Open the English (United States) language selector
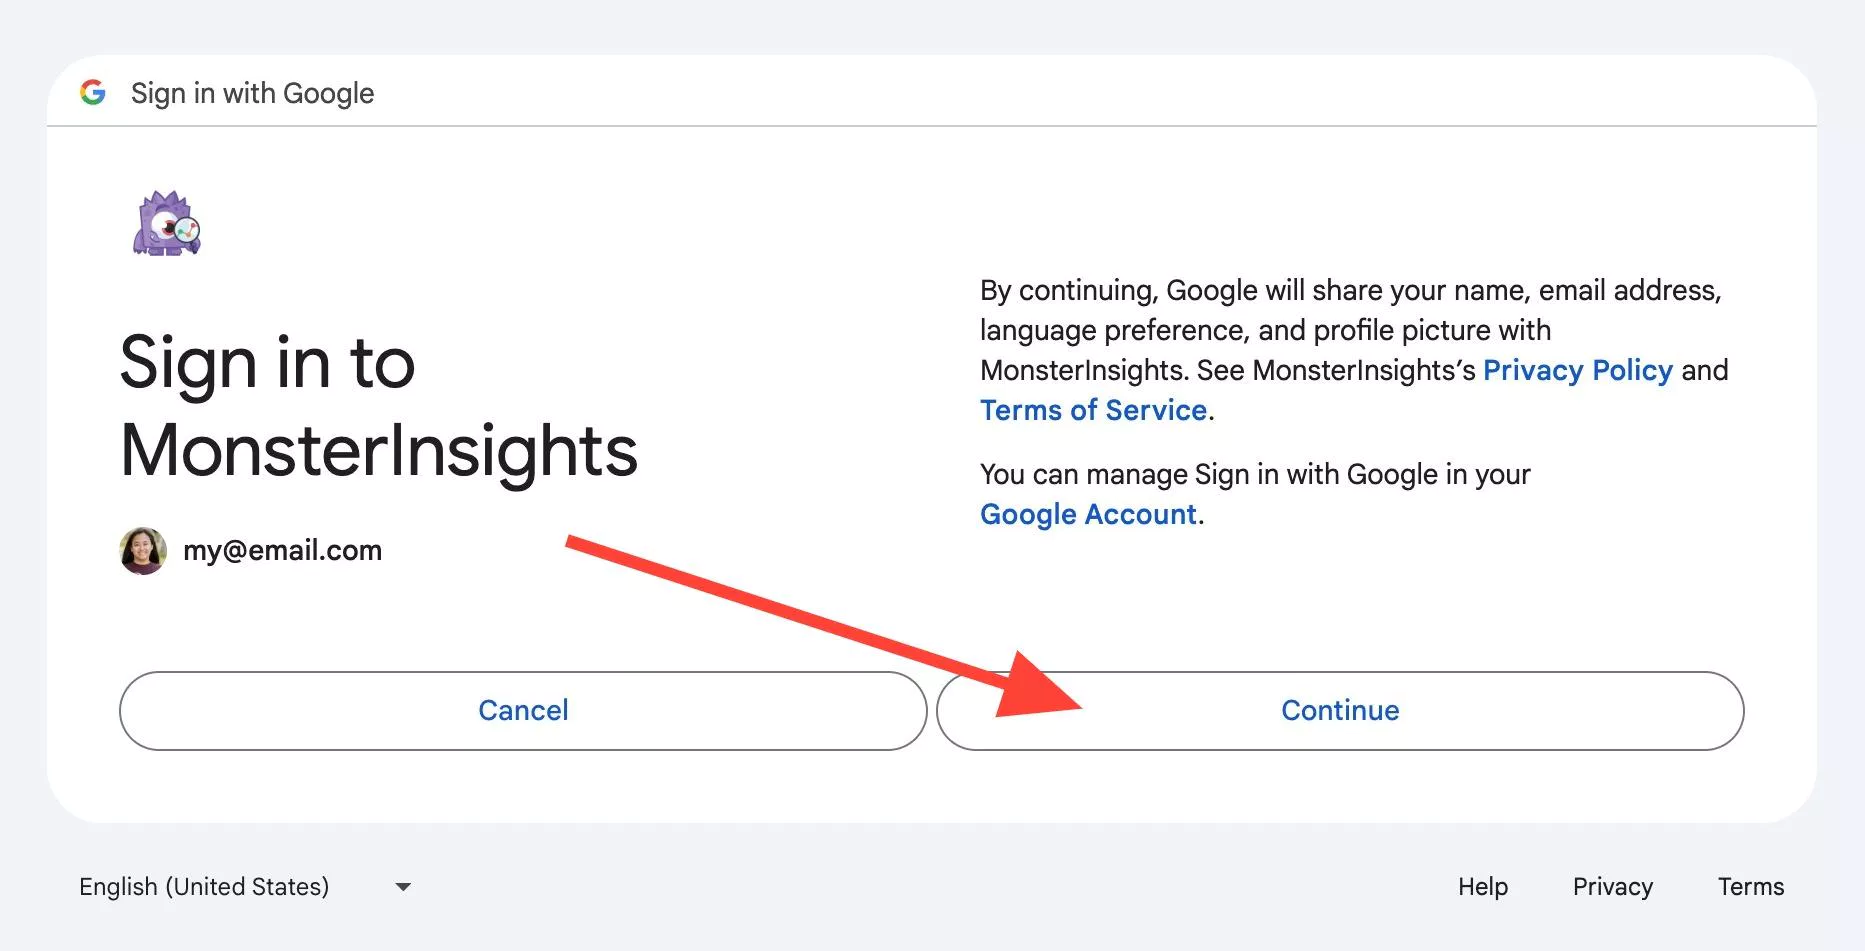Image resolution: width=1865 pixels, height=951 pixels. (x=204, y=887)
